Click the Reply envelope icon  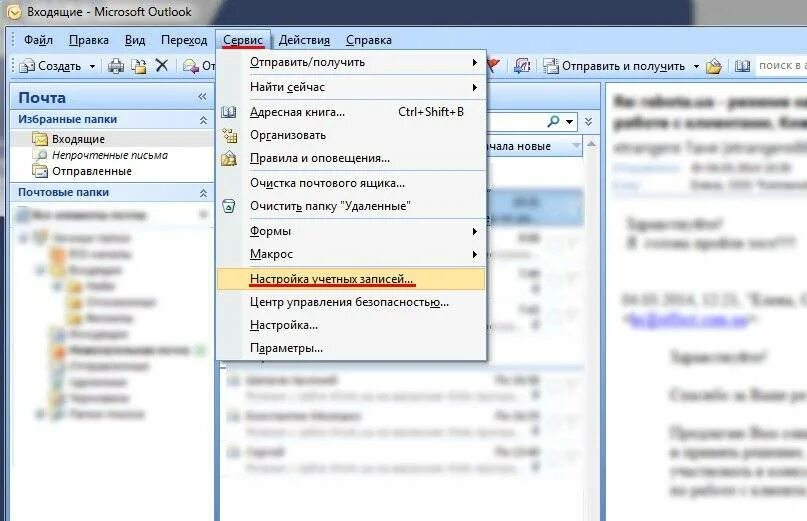pos(191,66)
